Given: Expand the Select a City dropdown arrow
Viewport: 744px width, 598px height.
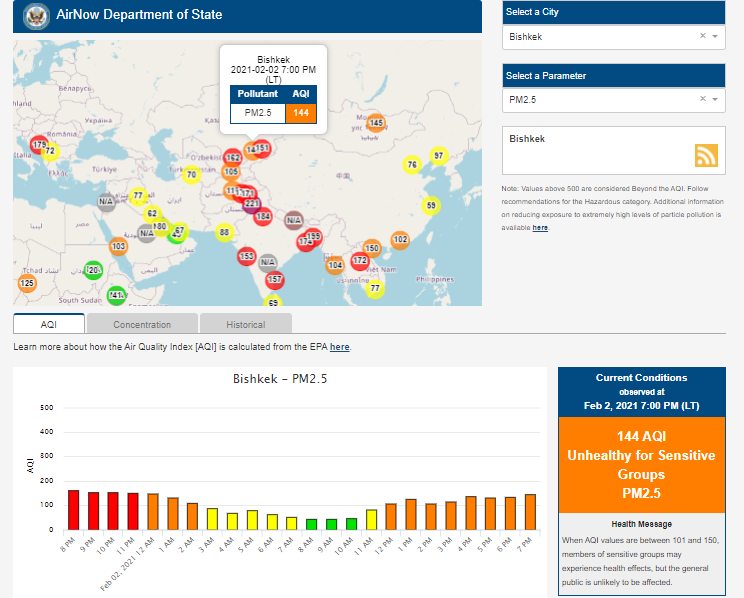Looking at the screenshot, I should (x=715, y=36).
